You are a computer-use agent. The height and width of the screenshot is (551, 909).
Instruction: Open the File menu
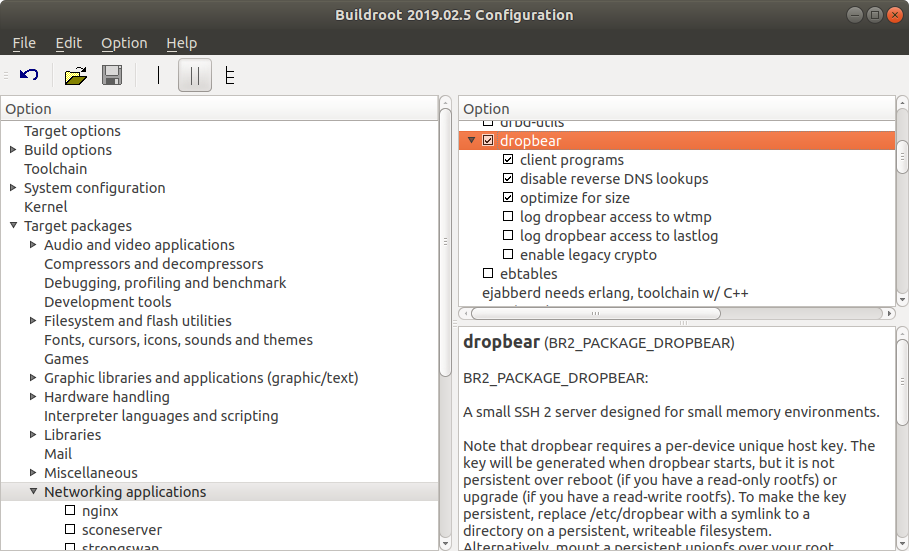pos(24,43)
